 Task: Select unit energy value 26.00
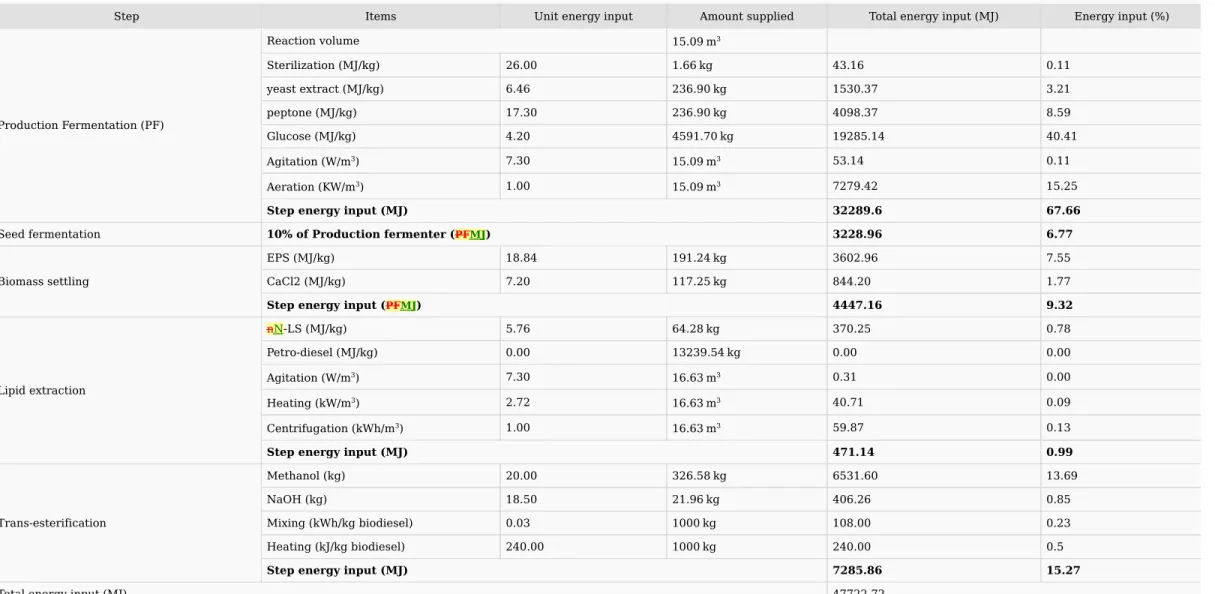[521, 65]
